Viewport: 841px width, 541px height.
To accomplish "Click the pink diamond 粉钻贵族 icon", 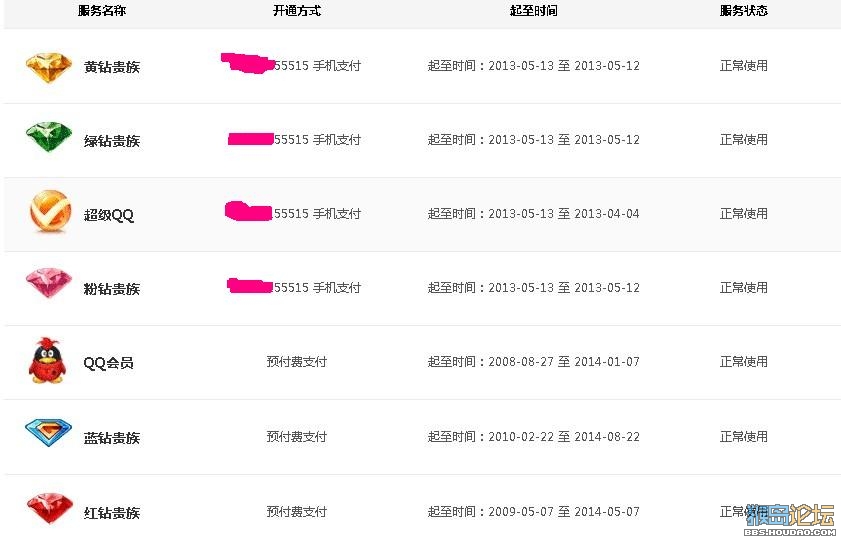I will [x=49, y=283].
